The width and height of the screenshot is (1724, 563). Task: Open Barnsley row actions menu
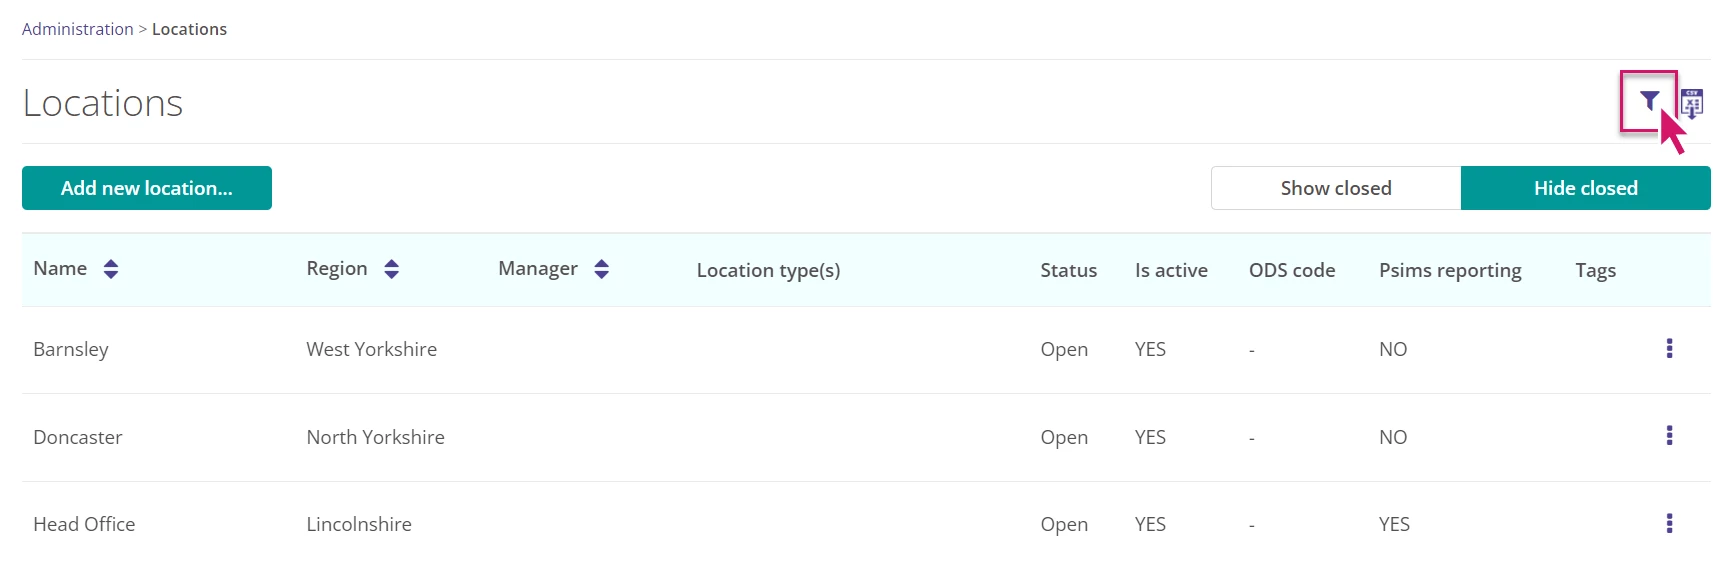(x=1669, y=348)
